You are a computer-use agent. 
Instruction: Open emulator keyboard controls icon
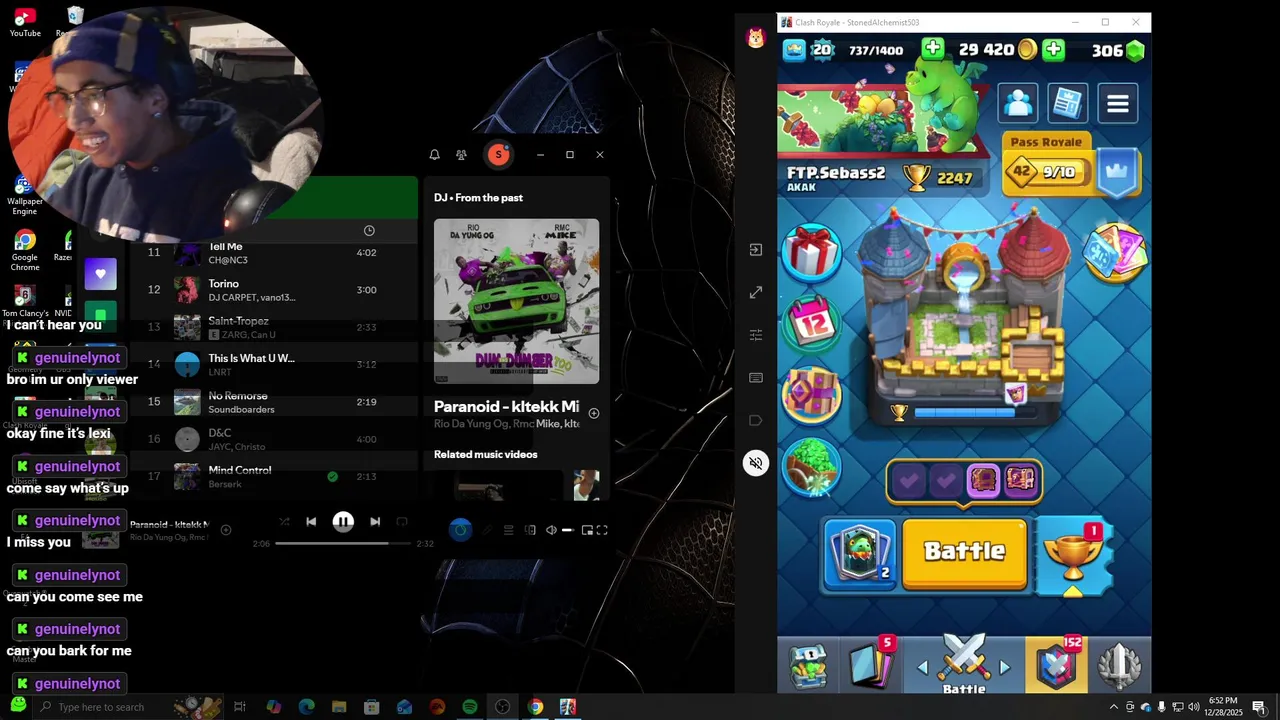coord(756,378)
